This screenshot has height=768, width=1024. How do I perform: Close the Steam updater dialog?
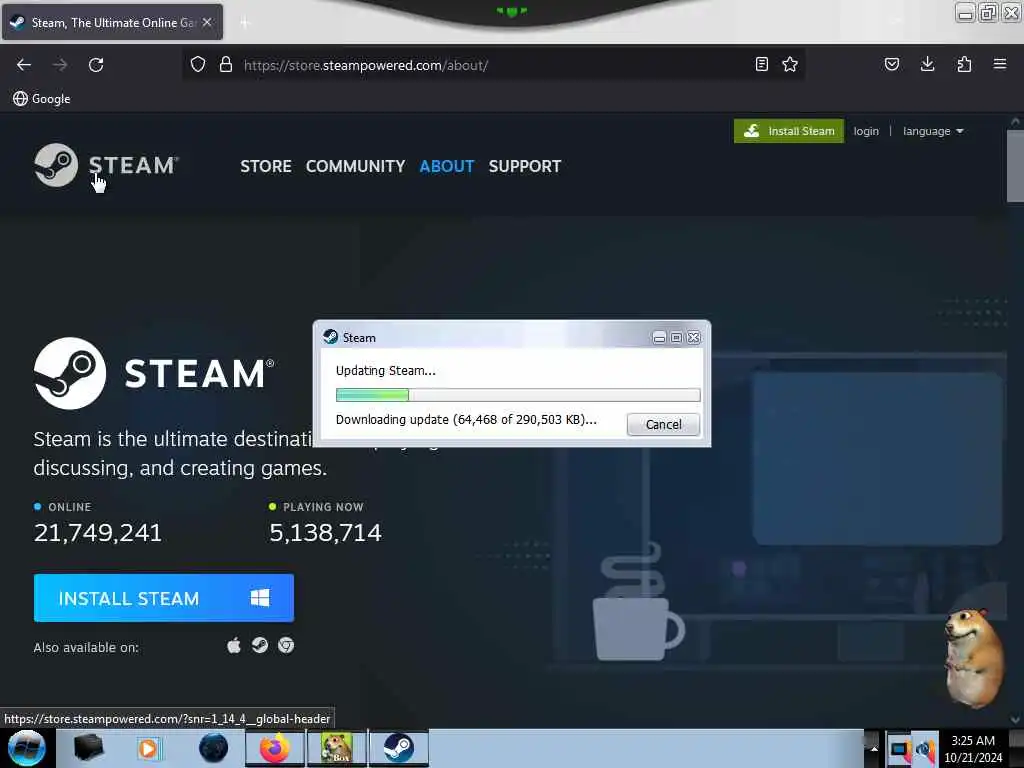point(694,338)
